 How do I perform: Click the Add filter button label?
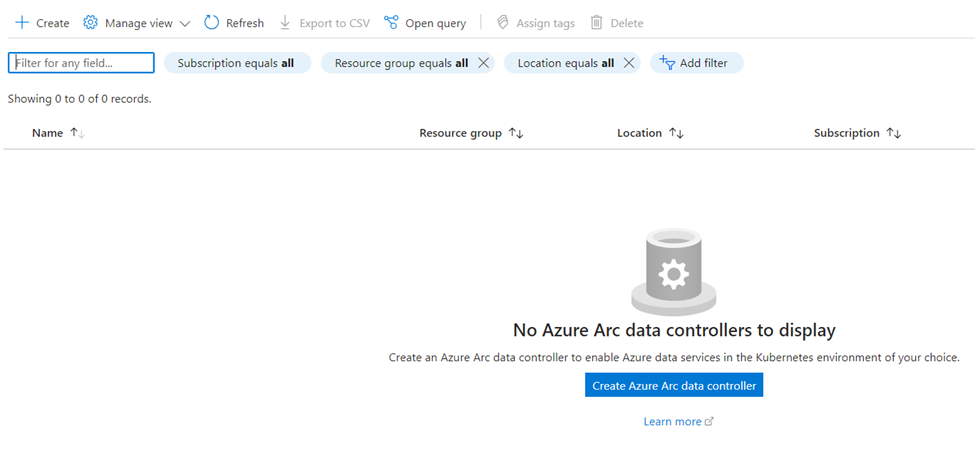pyautogui.click(x=703, y=63)
